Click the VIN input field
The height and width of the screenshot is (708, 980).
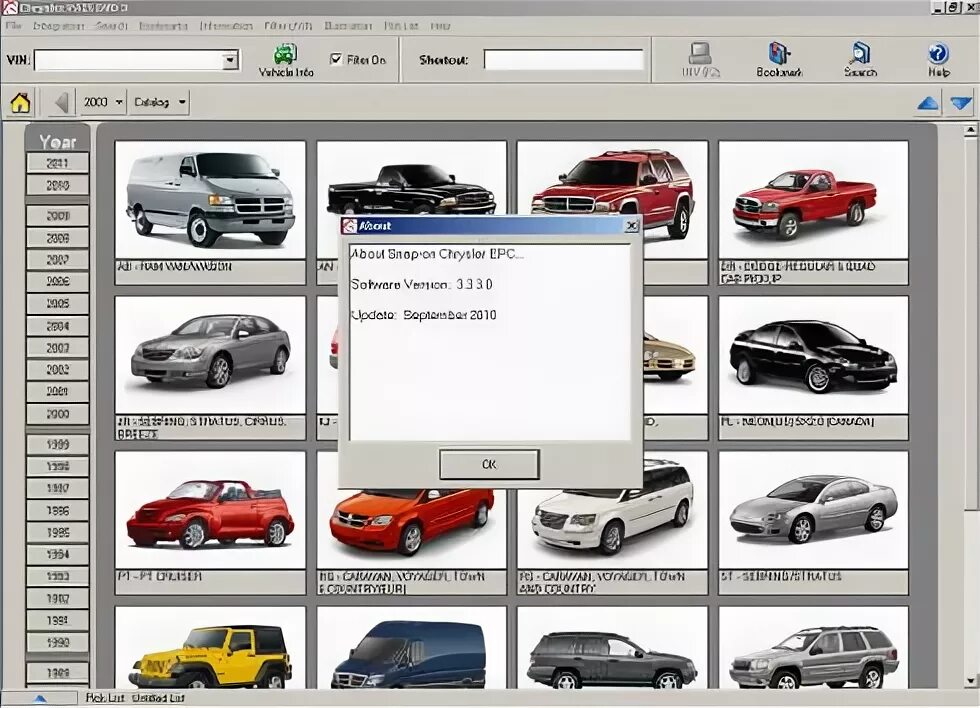tap(129, 60)
